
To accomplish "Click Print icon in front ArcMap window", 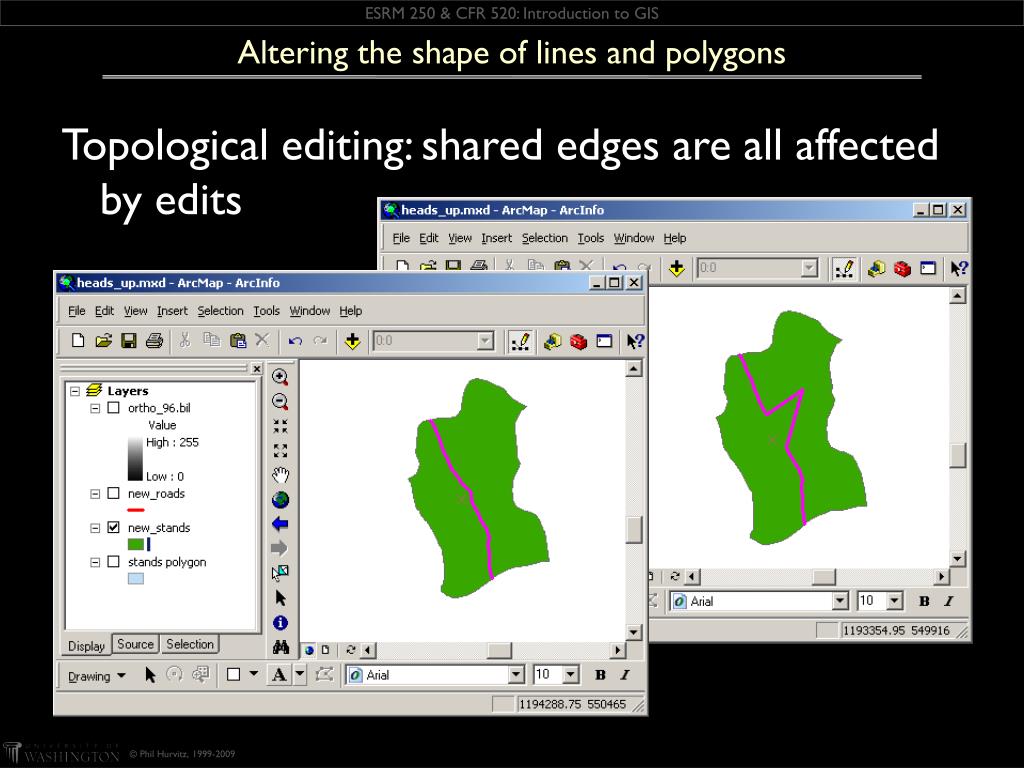I will 154,340.
